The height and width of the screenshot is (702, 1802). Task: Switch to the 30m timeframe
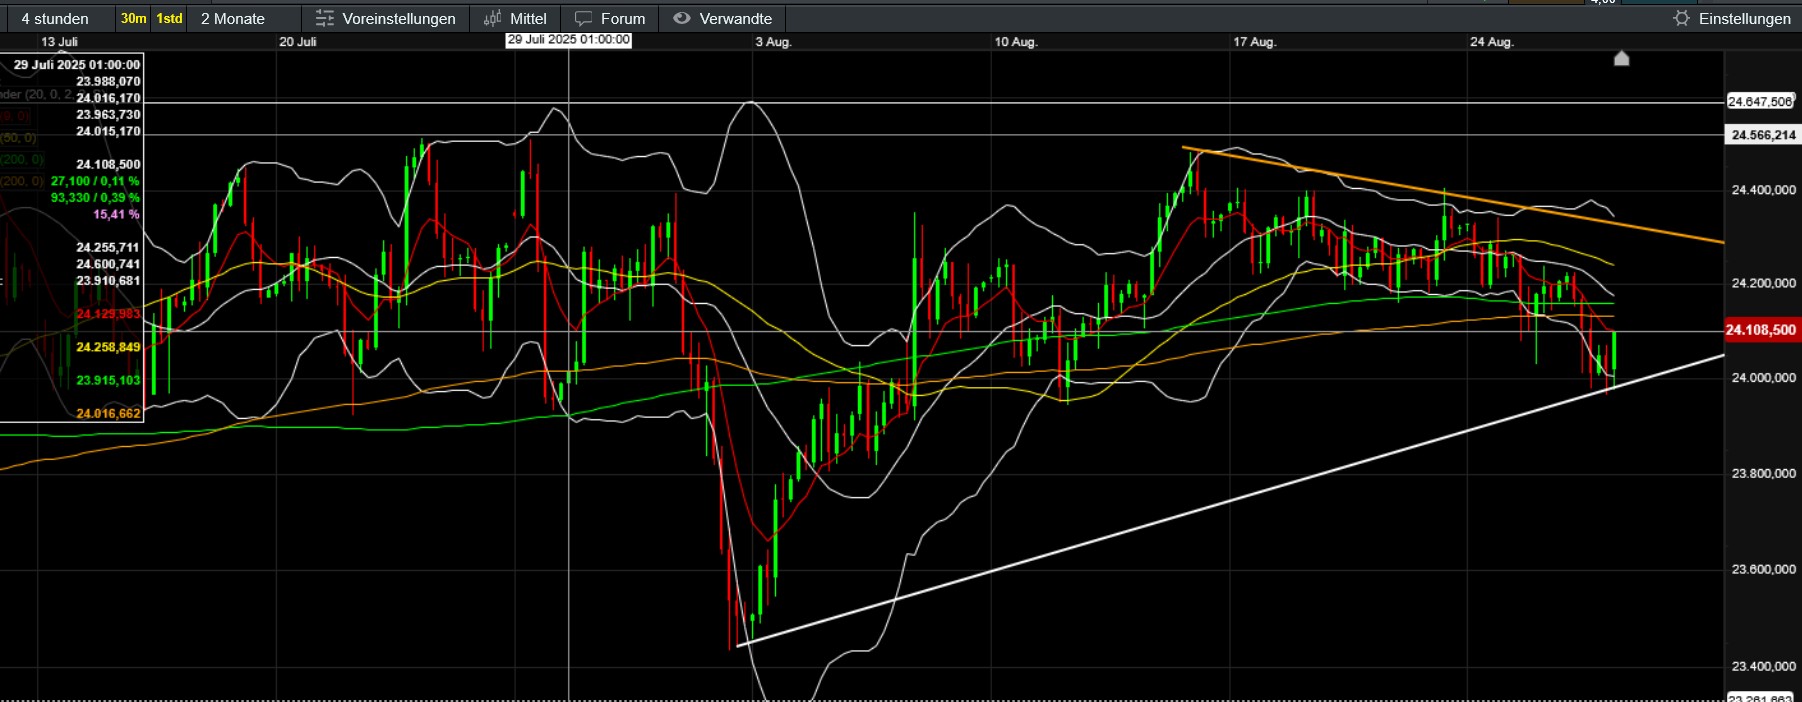tap(133, 19)
